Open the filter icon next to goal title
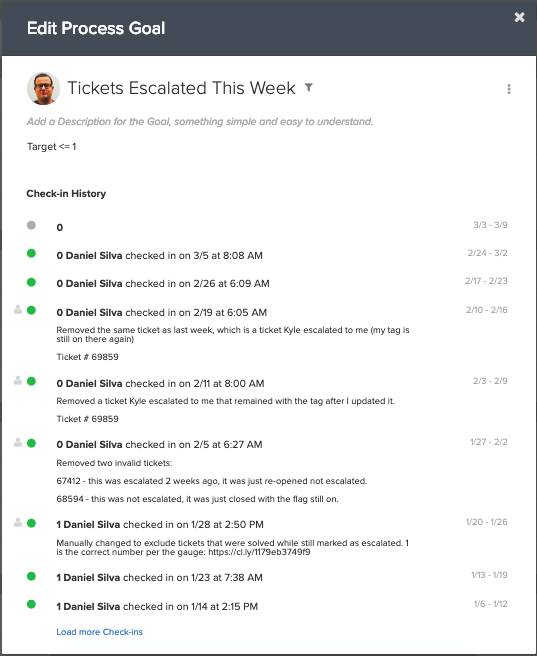This screenshot has height=656, width=537. point(309,87)
